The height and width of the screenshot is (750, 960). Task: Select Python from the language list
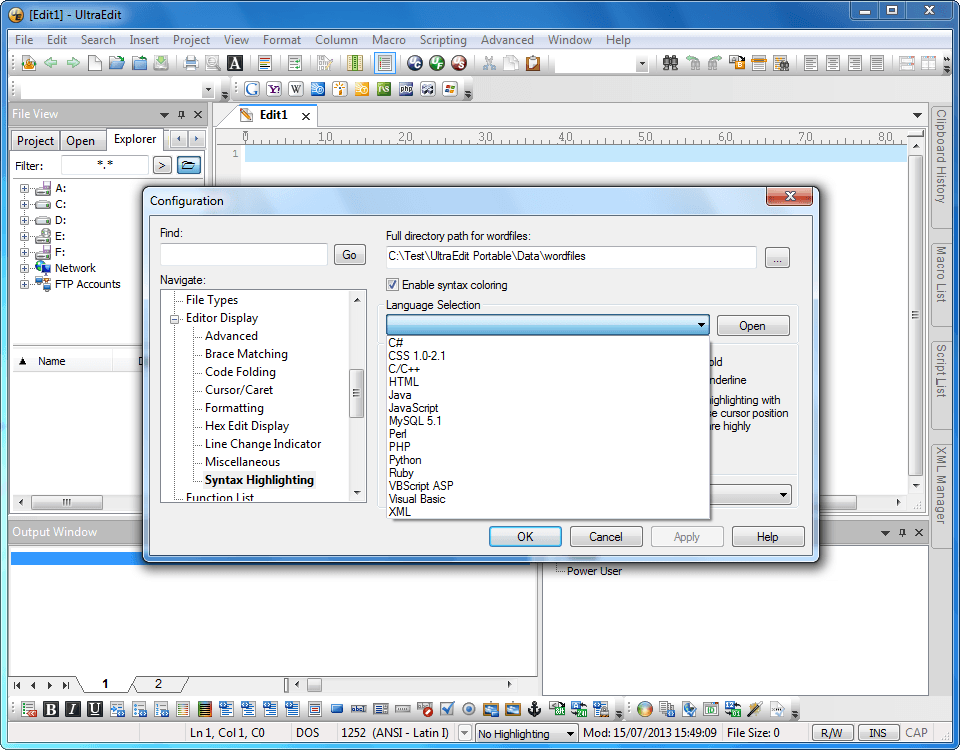405,460
